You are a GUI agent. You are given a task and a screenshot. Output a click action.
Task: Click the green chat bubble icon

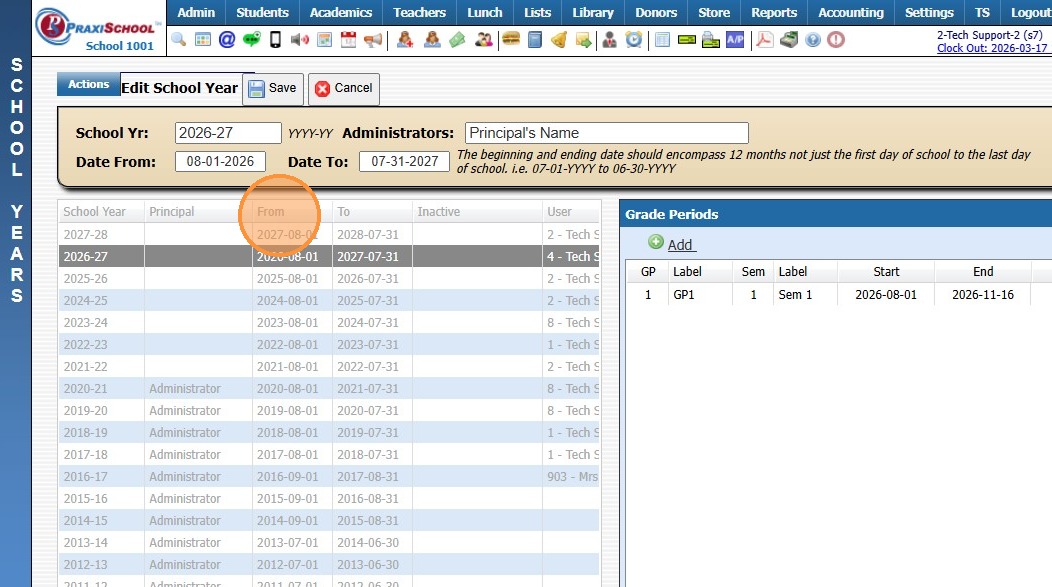(251, 40)
